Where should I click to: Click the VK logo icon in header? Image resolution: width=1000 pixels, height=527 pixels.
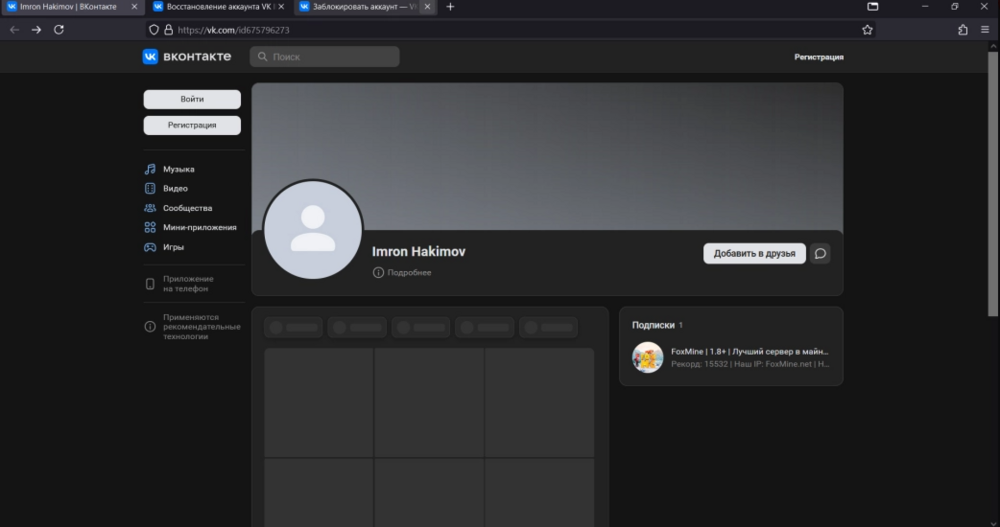150,57
